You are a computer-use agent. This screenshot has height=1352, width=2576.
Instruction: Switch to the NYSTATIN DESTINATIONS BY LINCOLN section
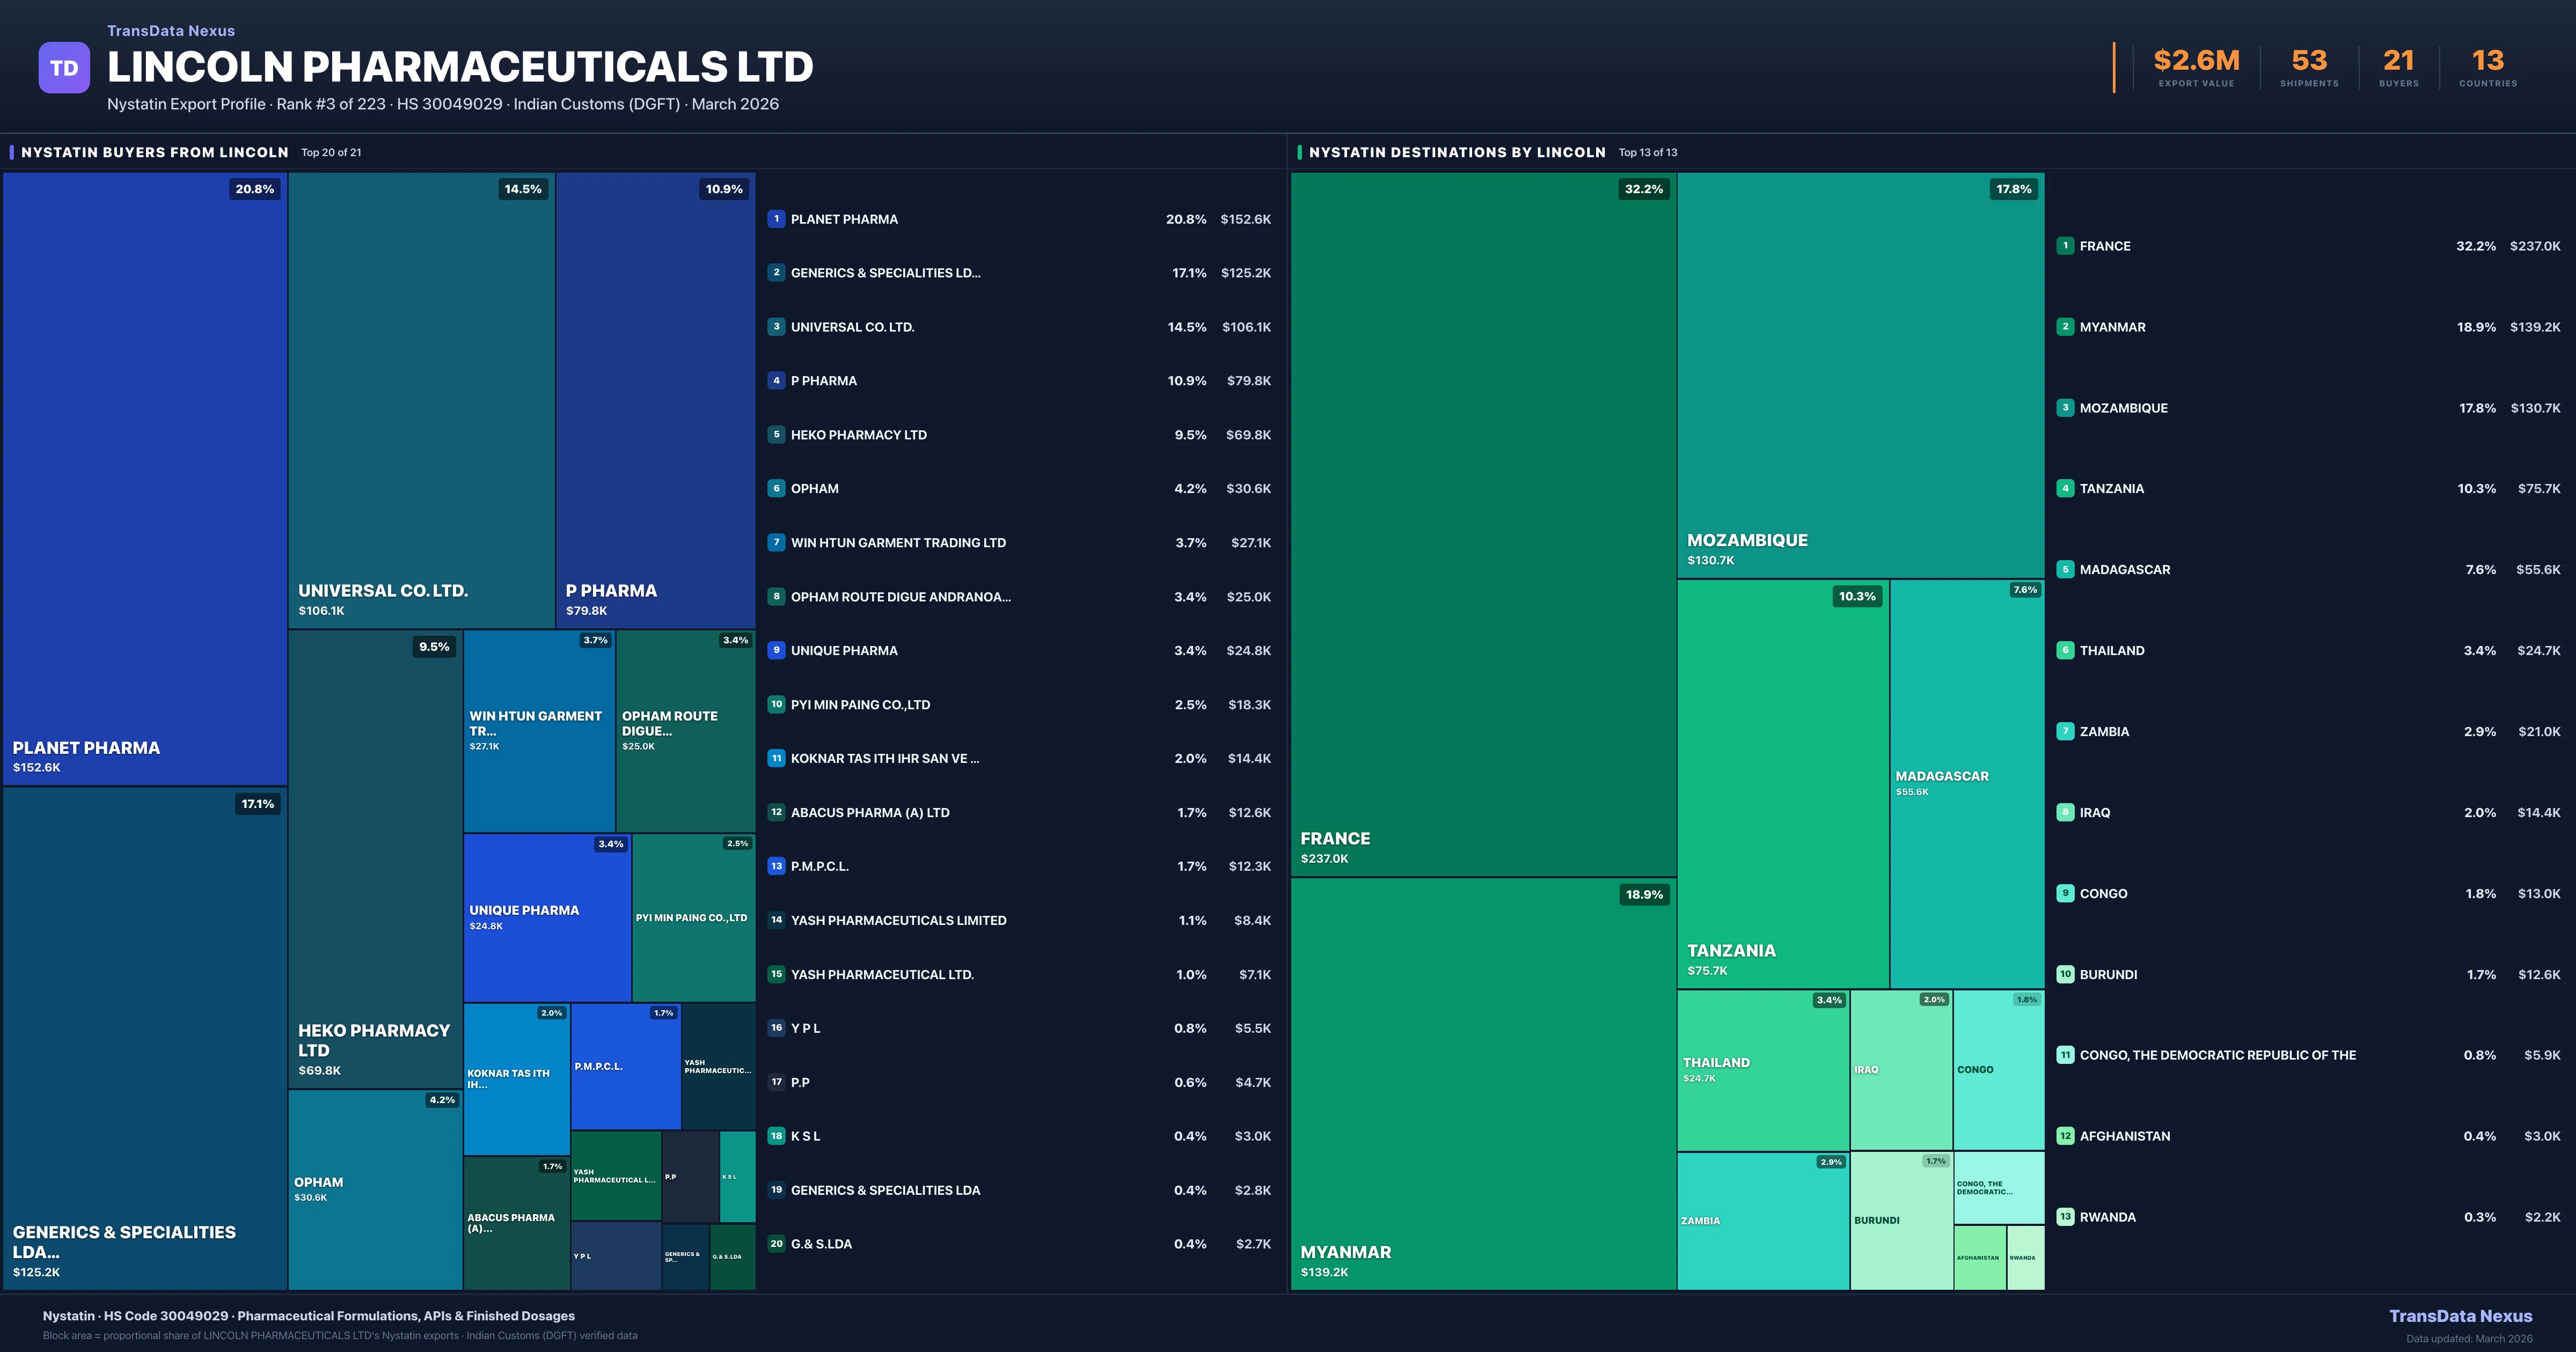point(1457,152)
